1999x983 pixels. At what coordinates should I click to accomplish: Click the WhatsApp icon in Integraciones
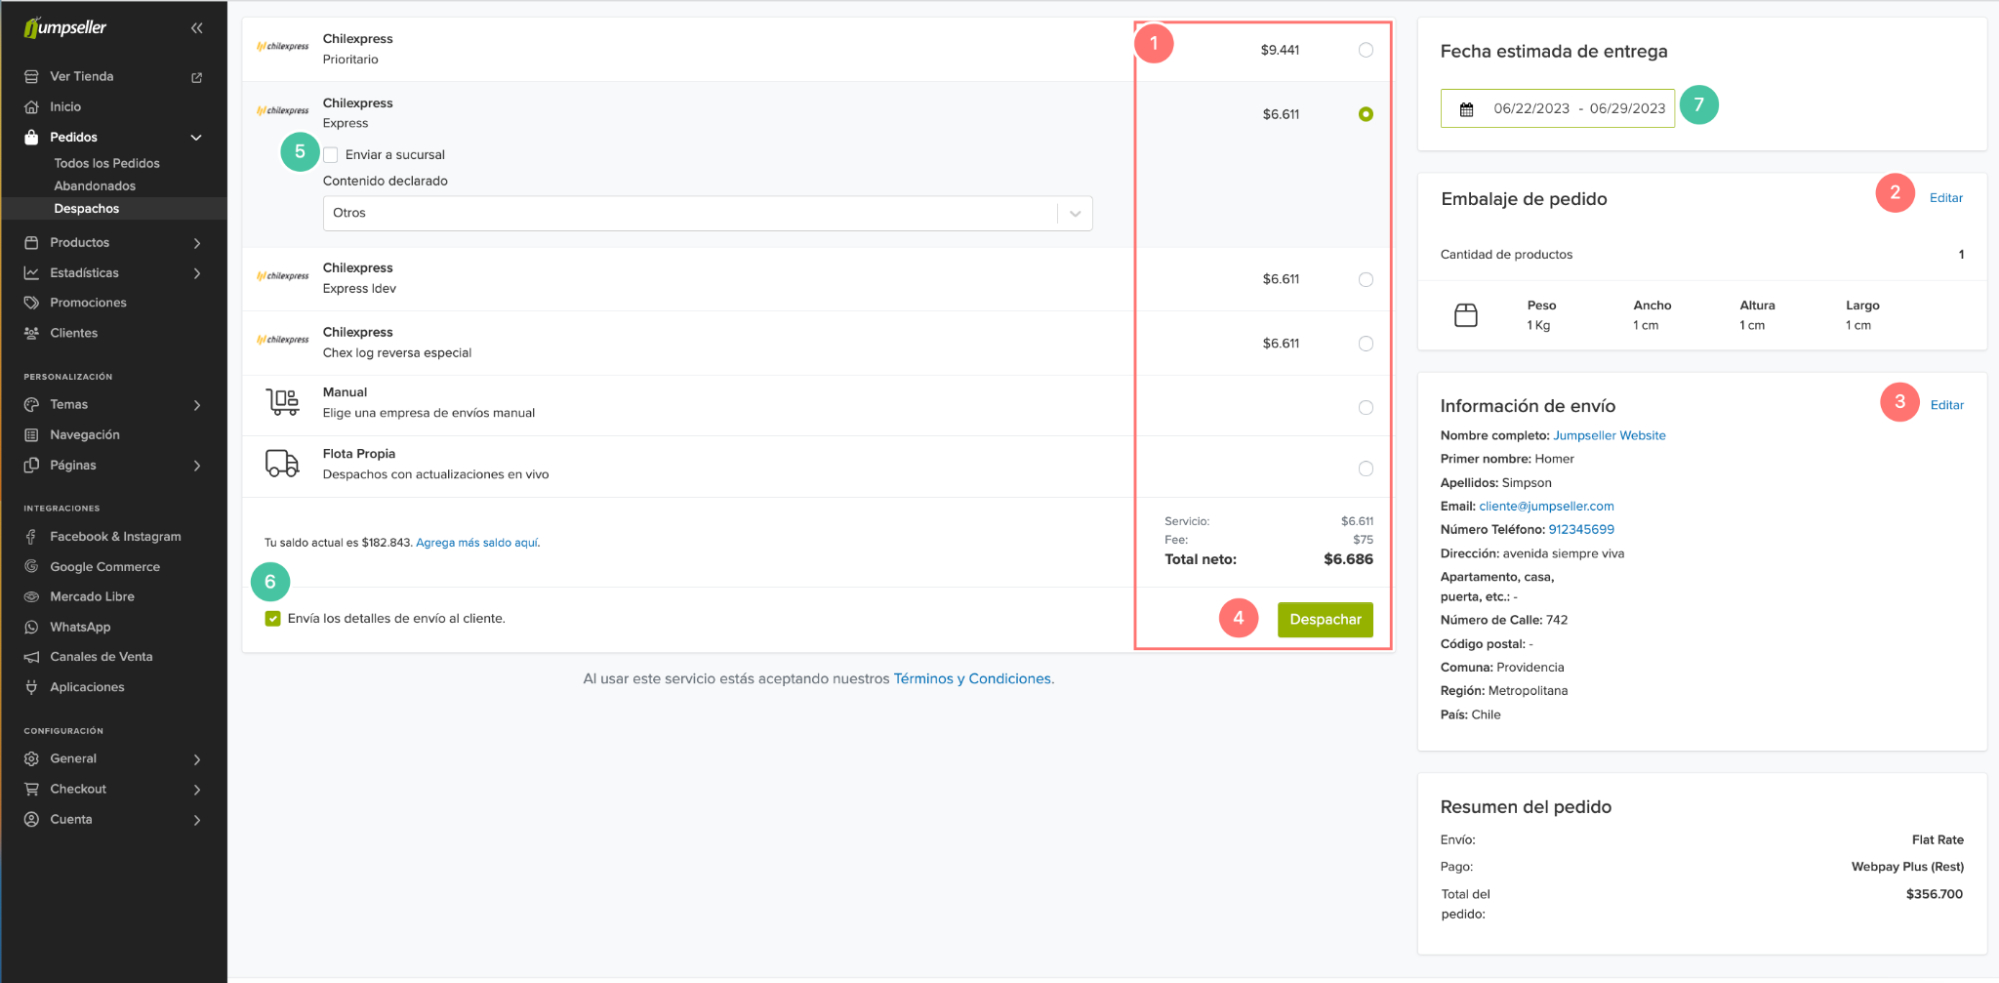32,627
